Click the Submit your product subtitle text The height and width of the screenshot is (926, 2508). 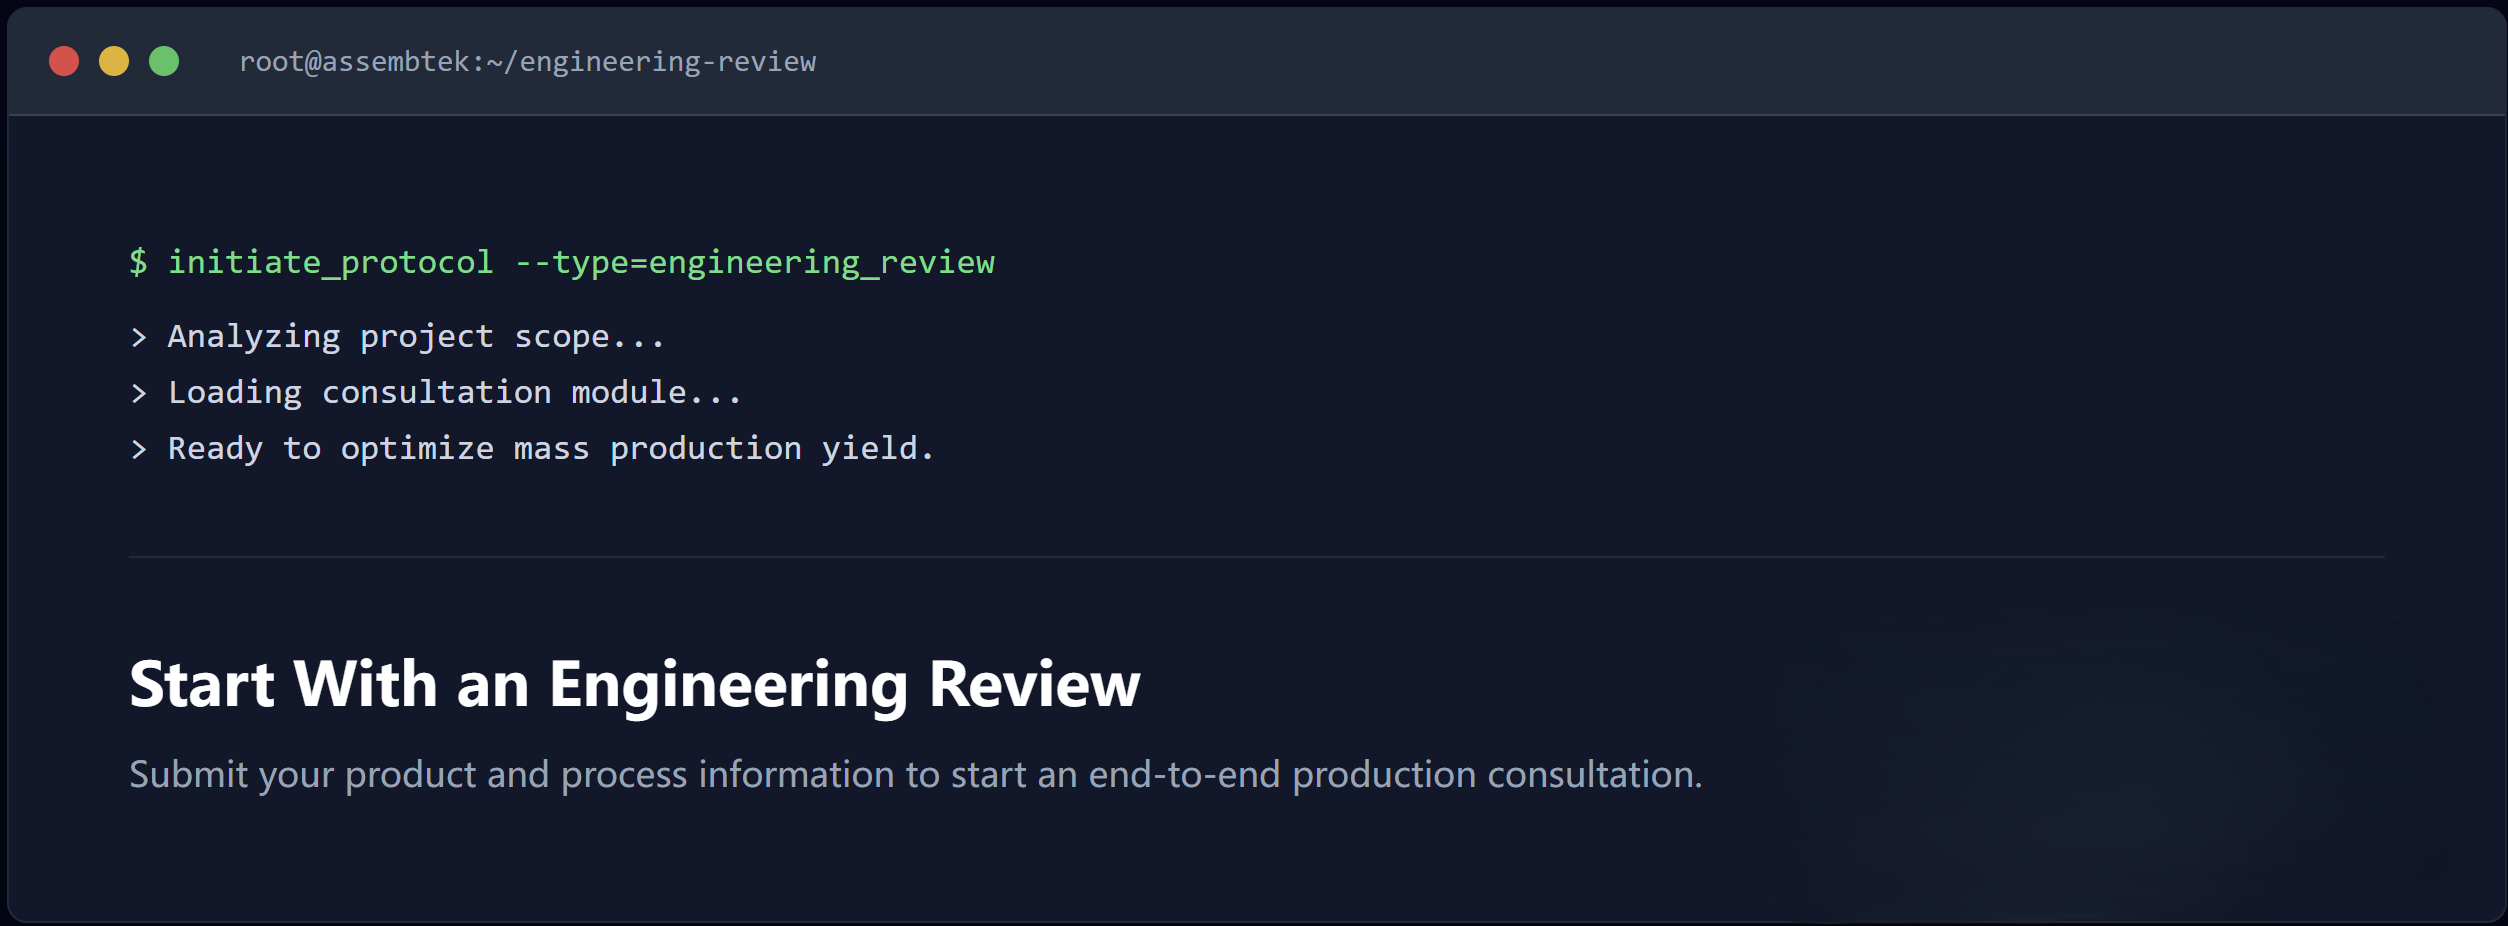coord(914,775)
